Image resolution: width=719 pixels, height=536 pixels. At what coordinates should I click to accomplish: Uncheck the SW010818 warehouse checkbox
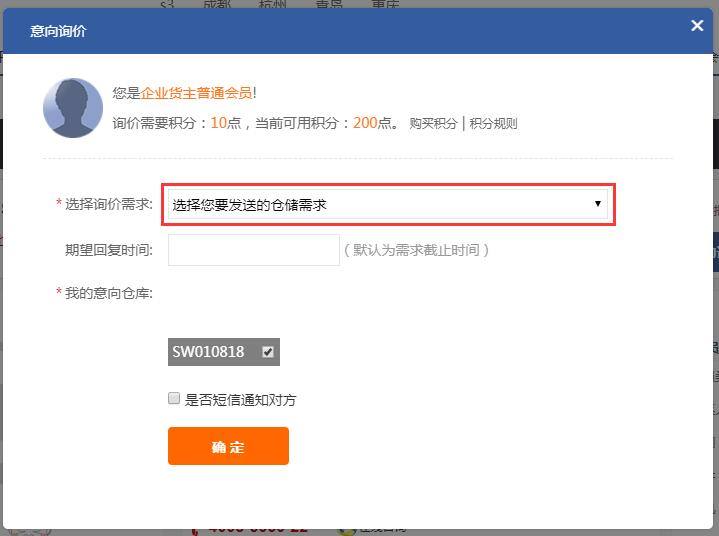click(x=268, y=352)
